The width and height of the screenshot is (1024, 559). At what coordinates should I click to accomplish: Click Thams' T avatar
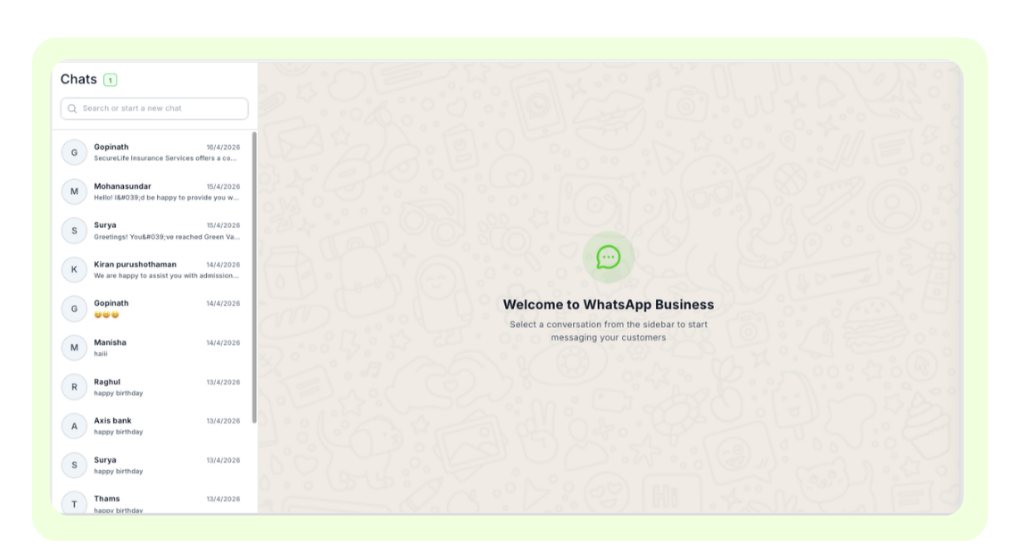click(74, 503)
